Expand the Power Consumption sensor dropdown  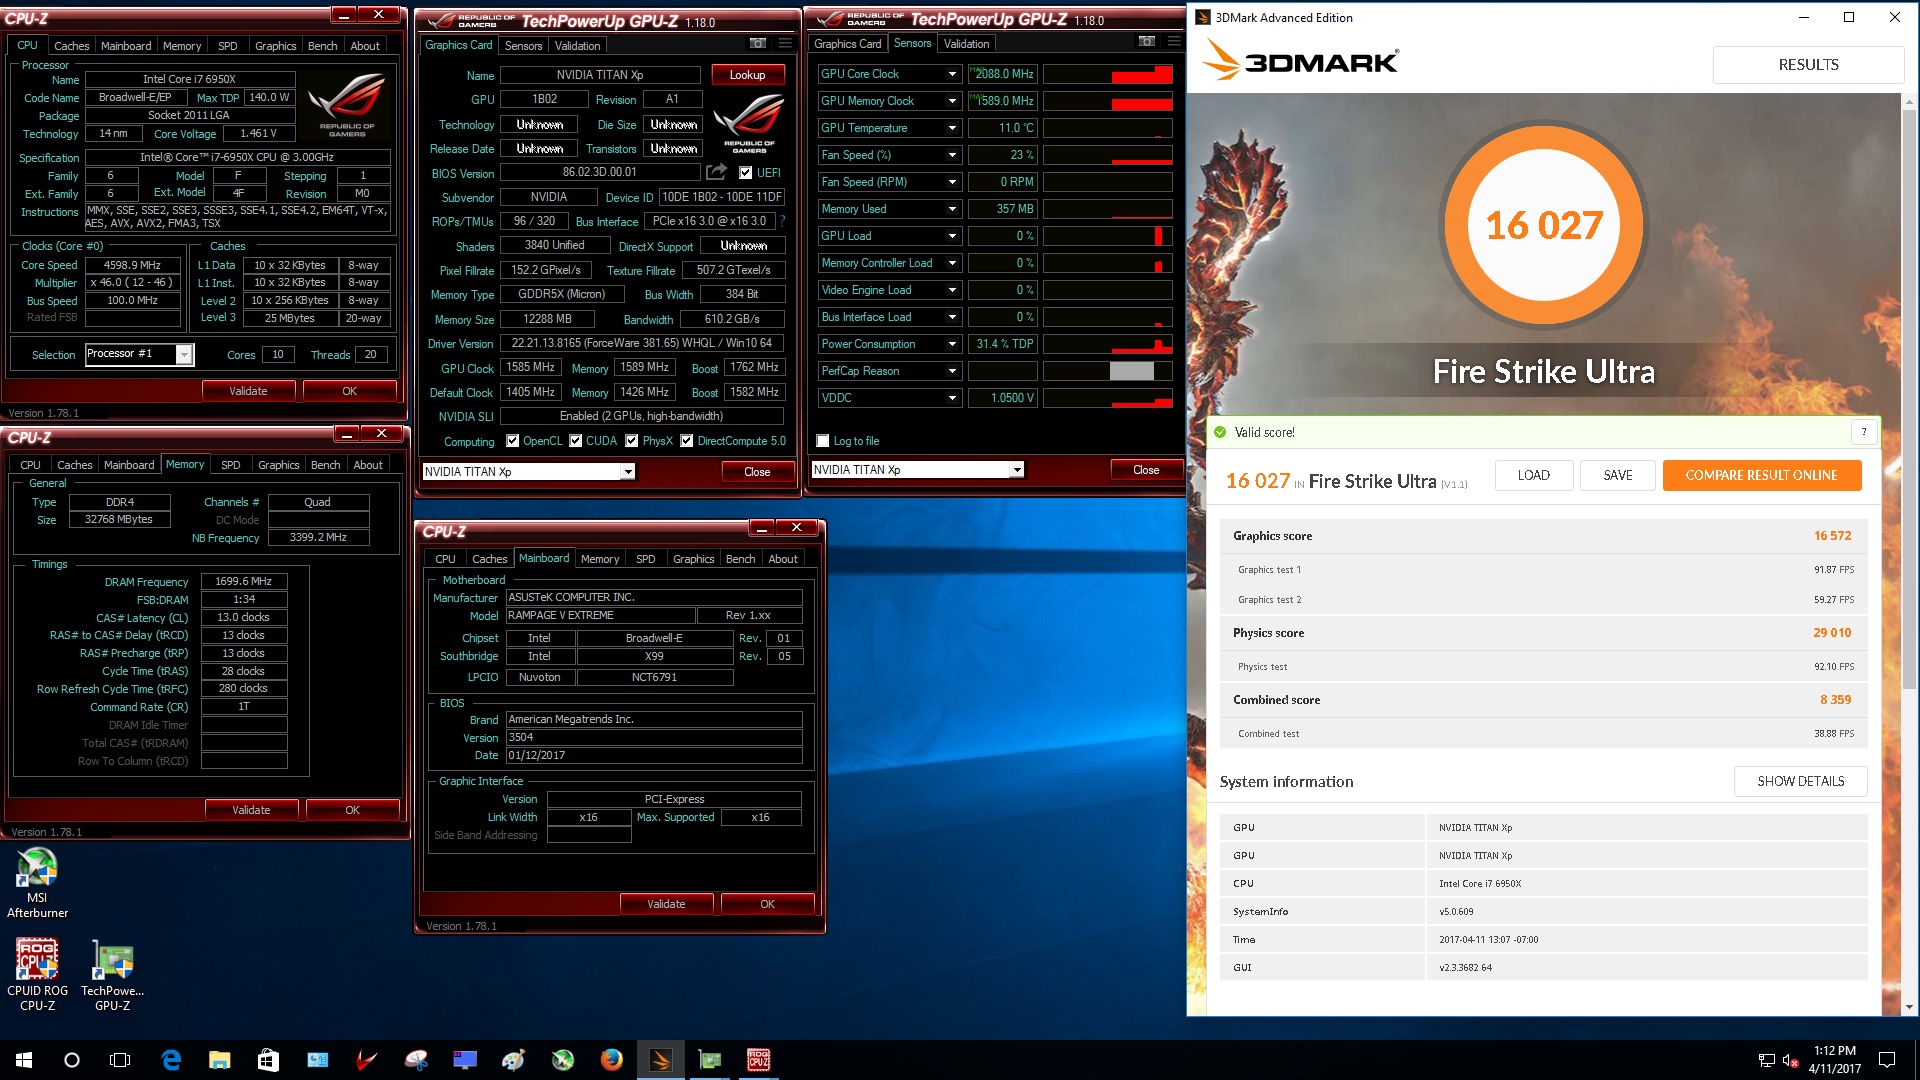click(951, 344)
